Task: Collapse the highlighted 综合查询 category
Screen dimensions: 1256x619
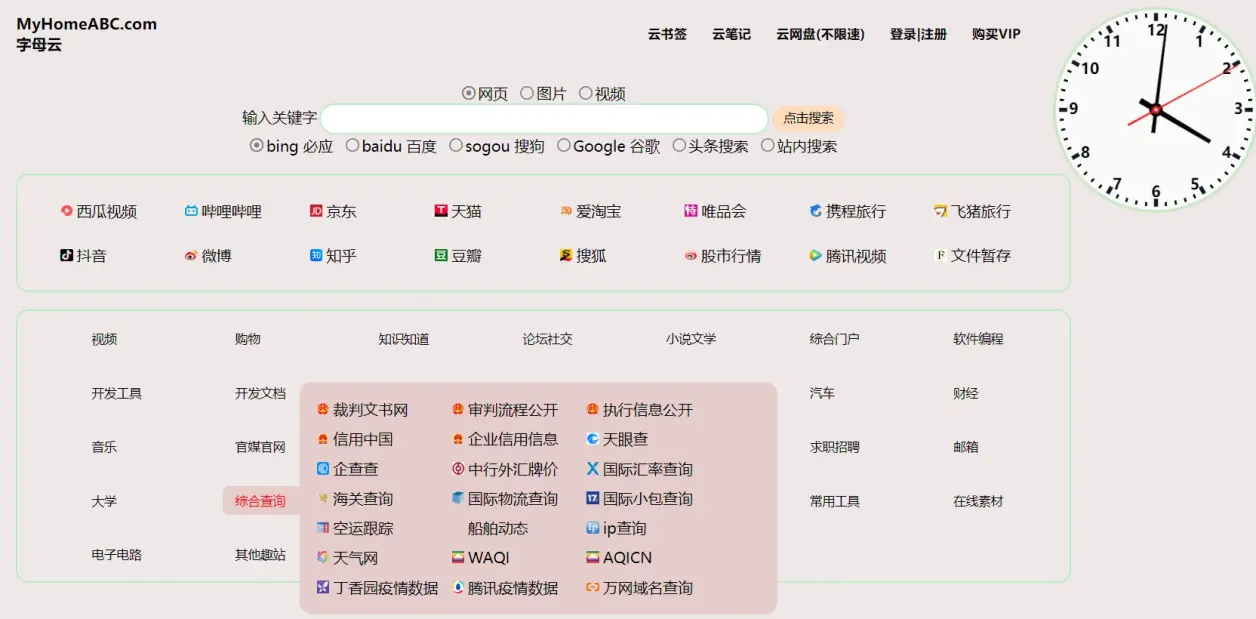Action: tap(260, 501)
